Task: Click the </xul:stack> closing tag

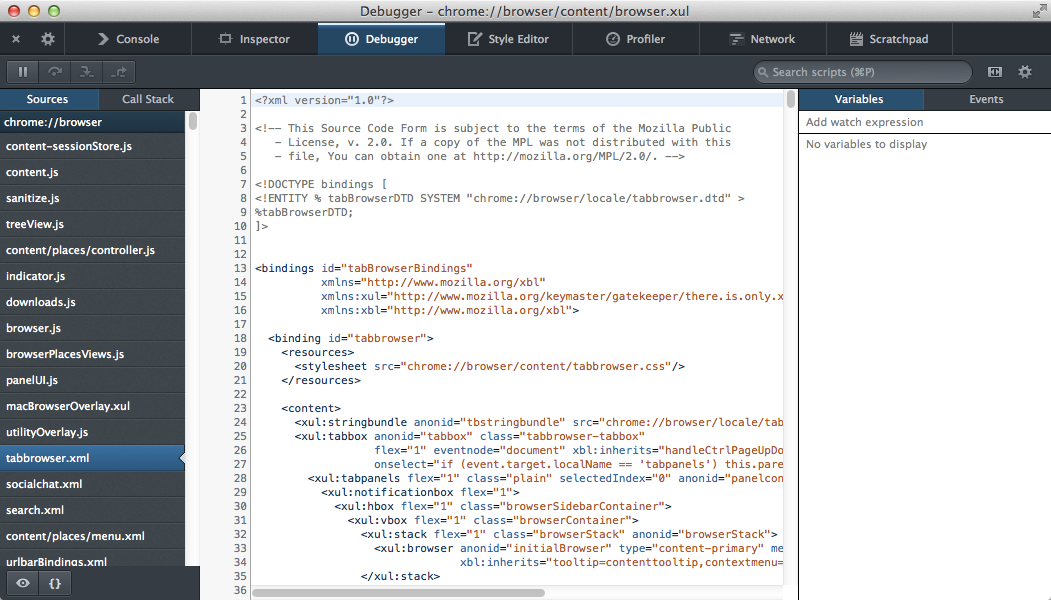Action: tap(400, 577)
